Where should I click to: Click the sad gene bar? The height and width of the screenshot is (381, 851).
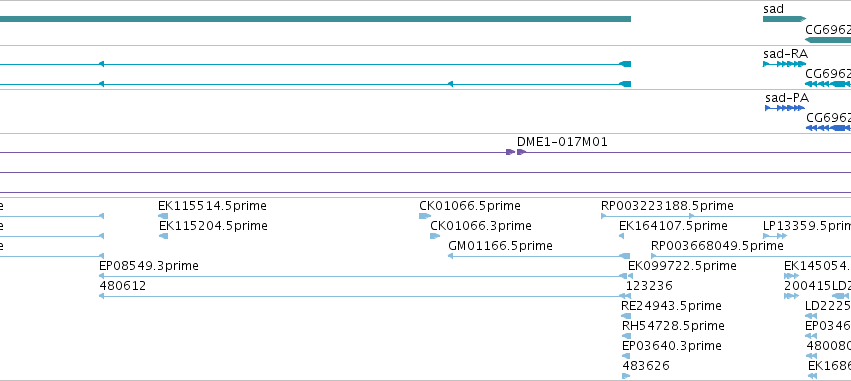(784, 19)
